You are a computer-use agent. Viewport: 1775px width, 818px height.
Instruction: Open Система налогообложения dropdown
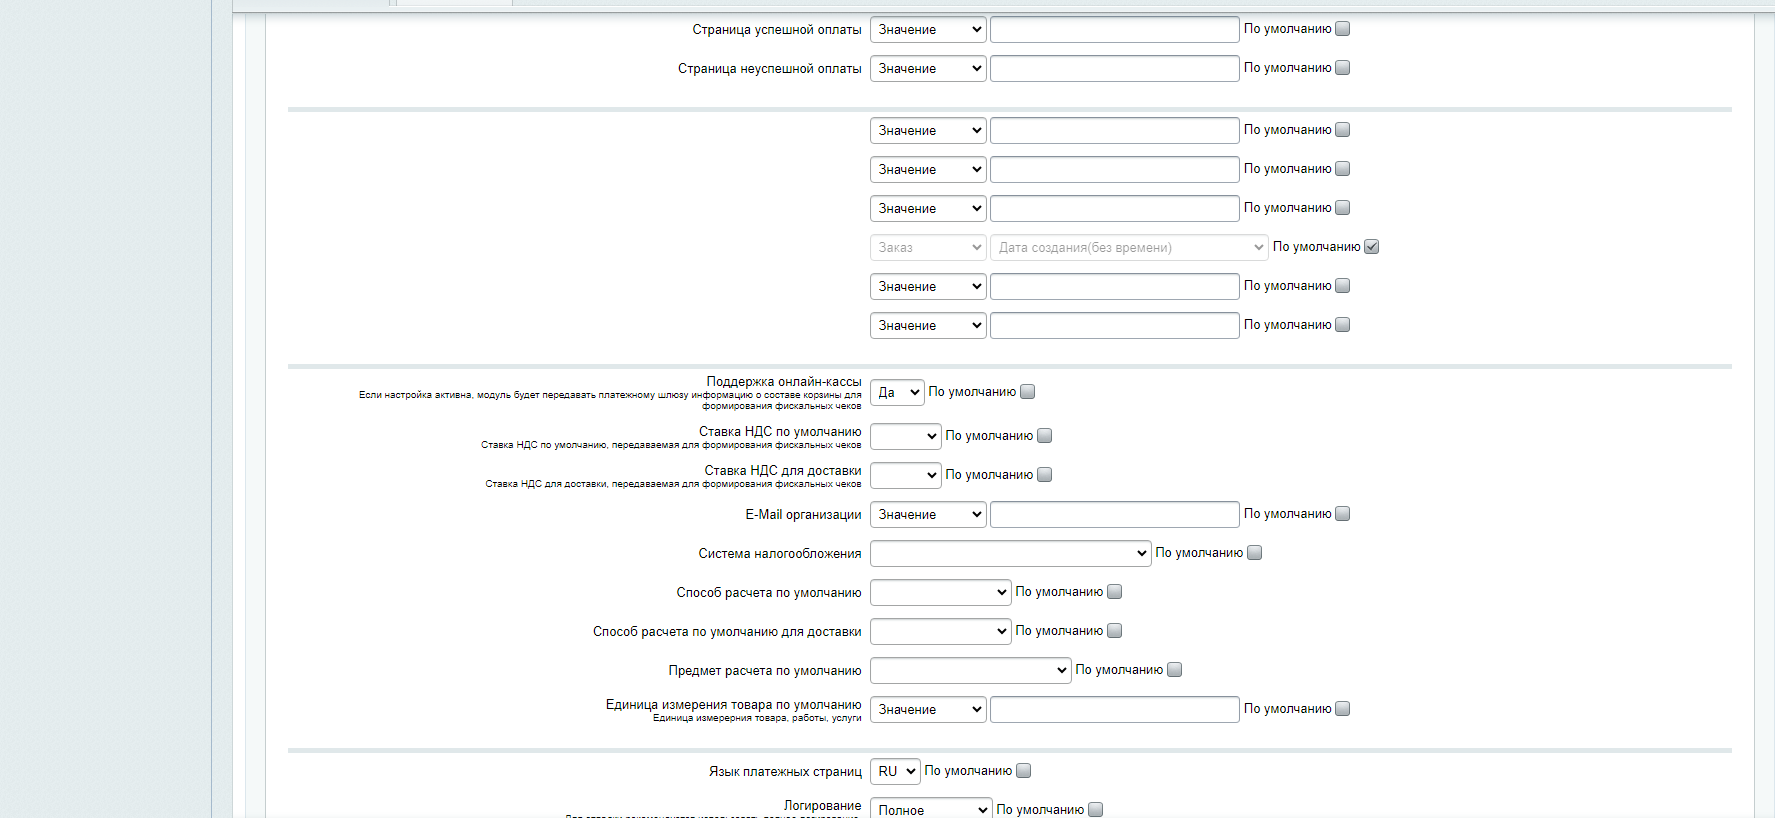point(1011,553)
